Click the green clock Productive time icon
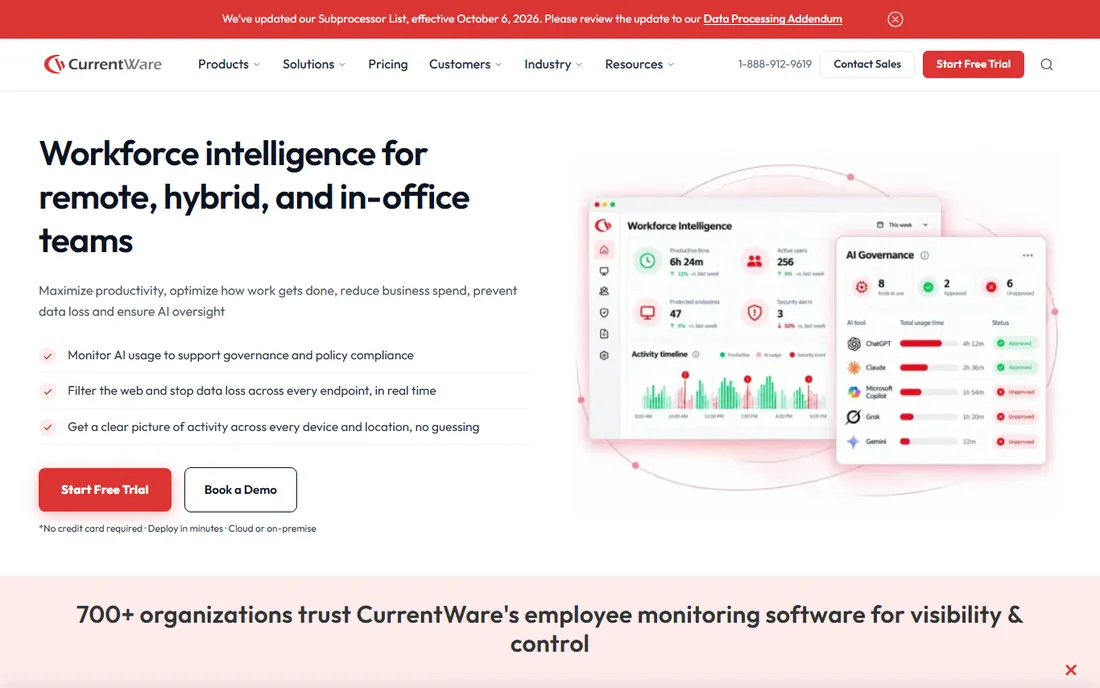This screenshot has height=688, width=1100. point(647,261)
